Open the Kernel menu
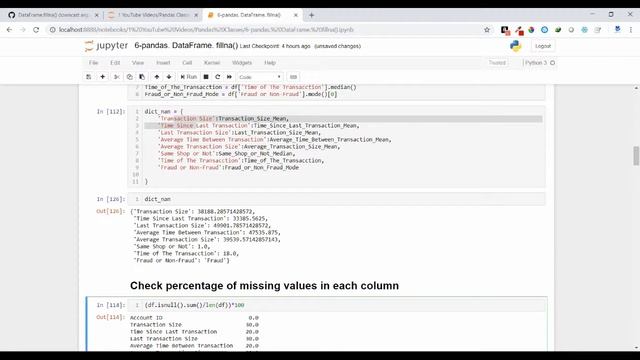 tap(212, 63)
